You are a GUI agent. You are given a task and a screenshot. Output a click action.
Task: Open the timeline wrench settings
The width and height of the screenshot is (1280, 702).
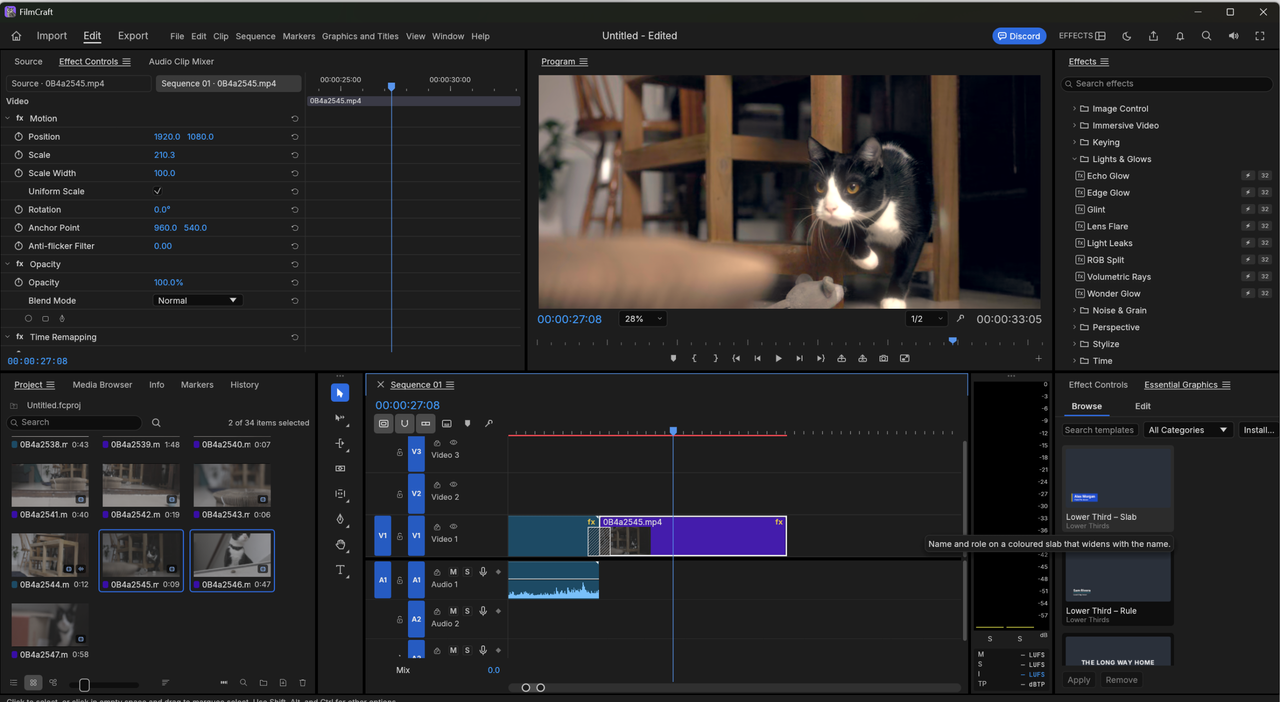tap(488, 424)
